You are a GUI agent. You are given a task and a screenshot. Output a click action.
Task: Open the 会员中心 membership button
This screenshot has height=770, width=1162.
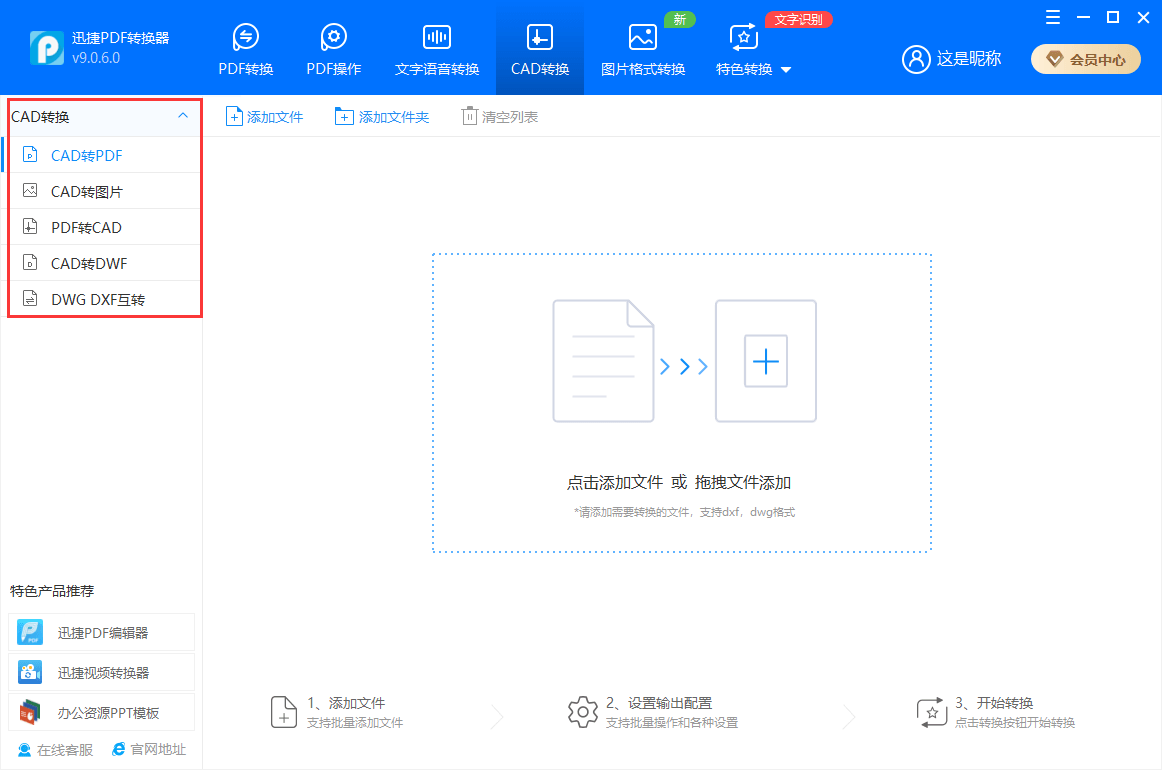coord(1085,59)
